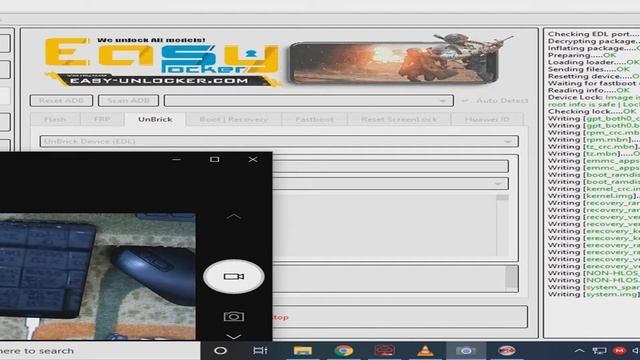Click the 'Writing [rpm.mbn]' log line

coord(593,140)
